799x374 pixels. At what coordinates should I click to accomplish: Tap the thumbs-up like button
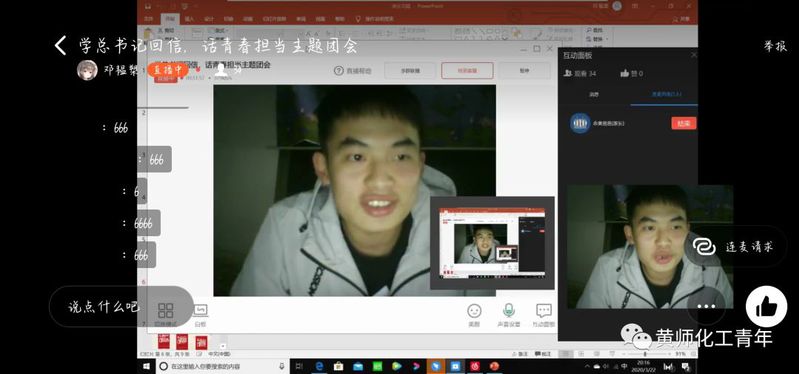pos(766,306)
